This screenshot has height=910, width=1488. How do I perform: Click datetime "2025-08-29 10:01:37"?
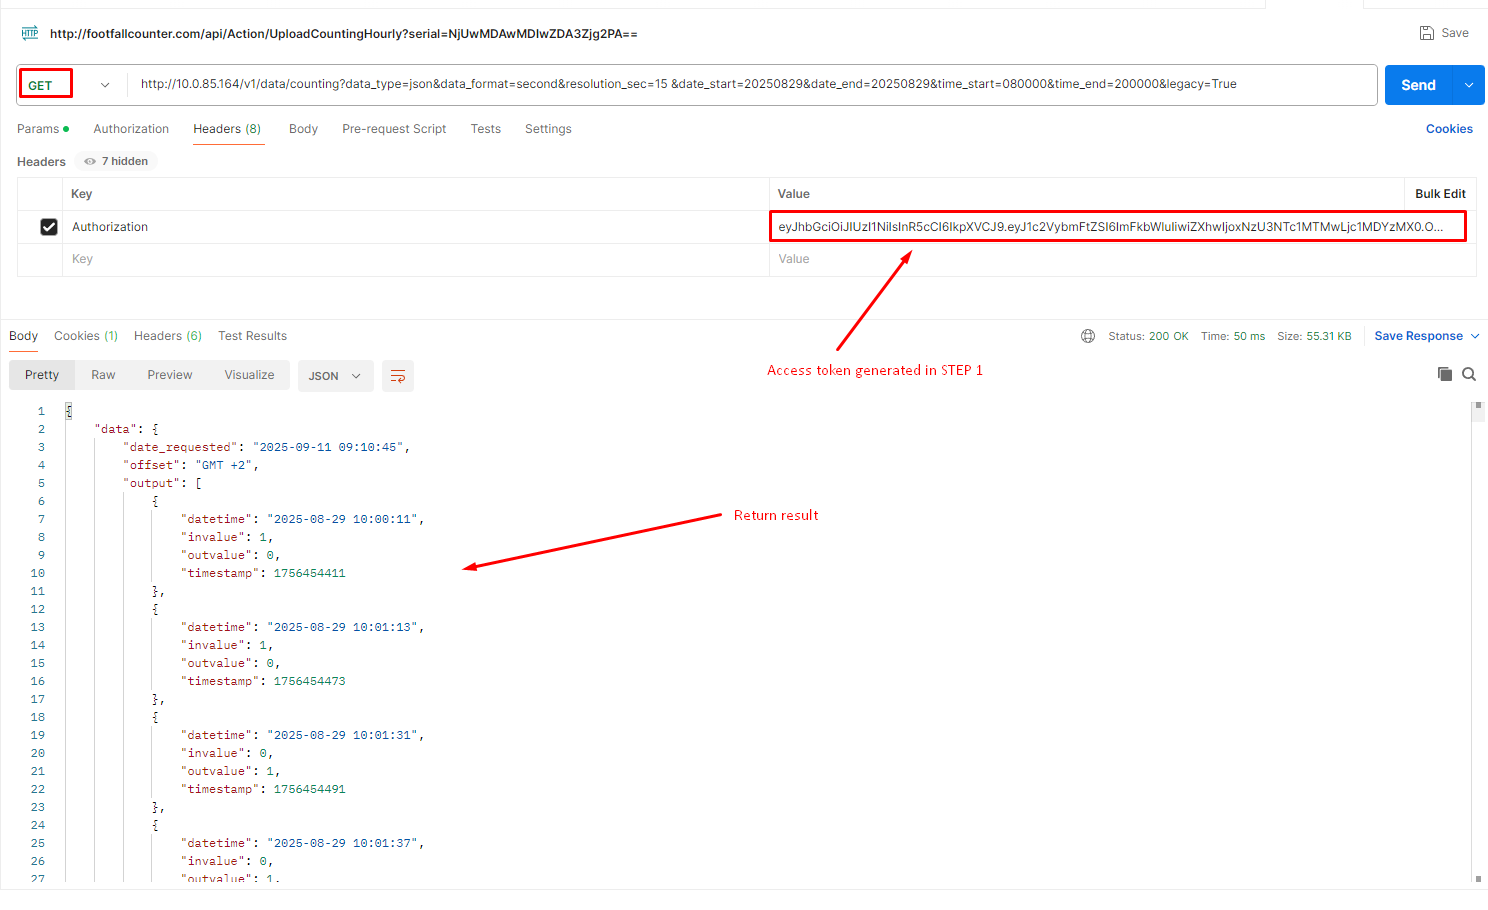342,843
